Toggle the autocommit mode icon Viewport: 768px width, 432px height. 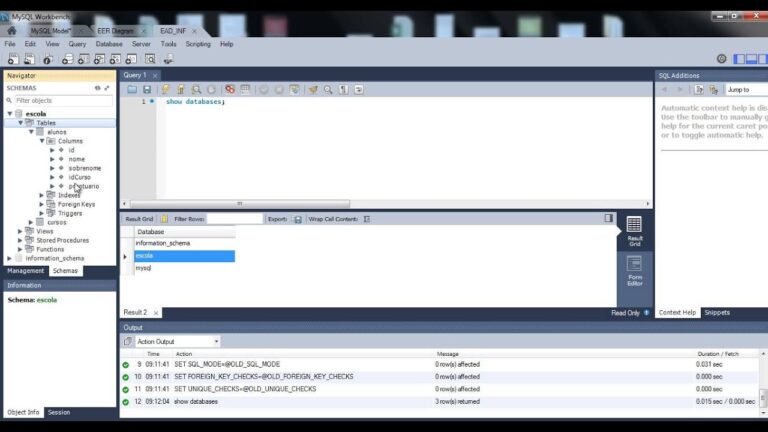click(294, 90)
